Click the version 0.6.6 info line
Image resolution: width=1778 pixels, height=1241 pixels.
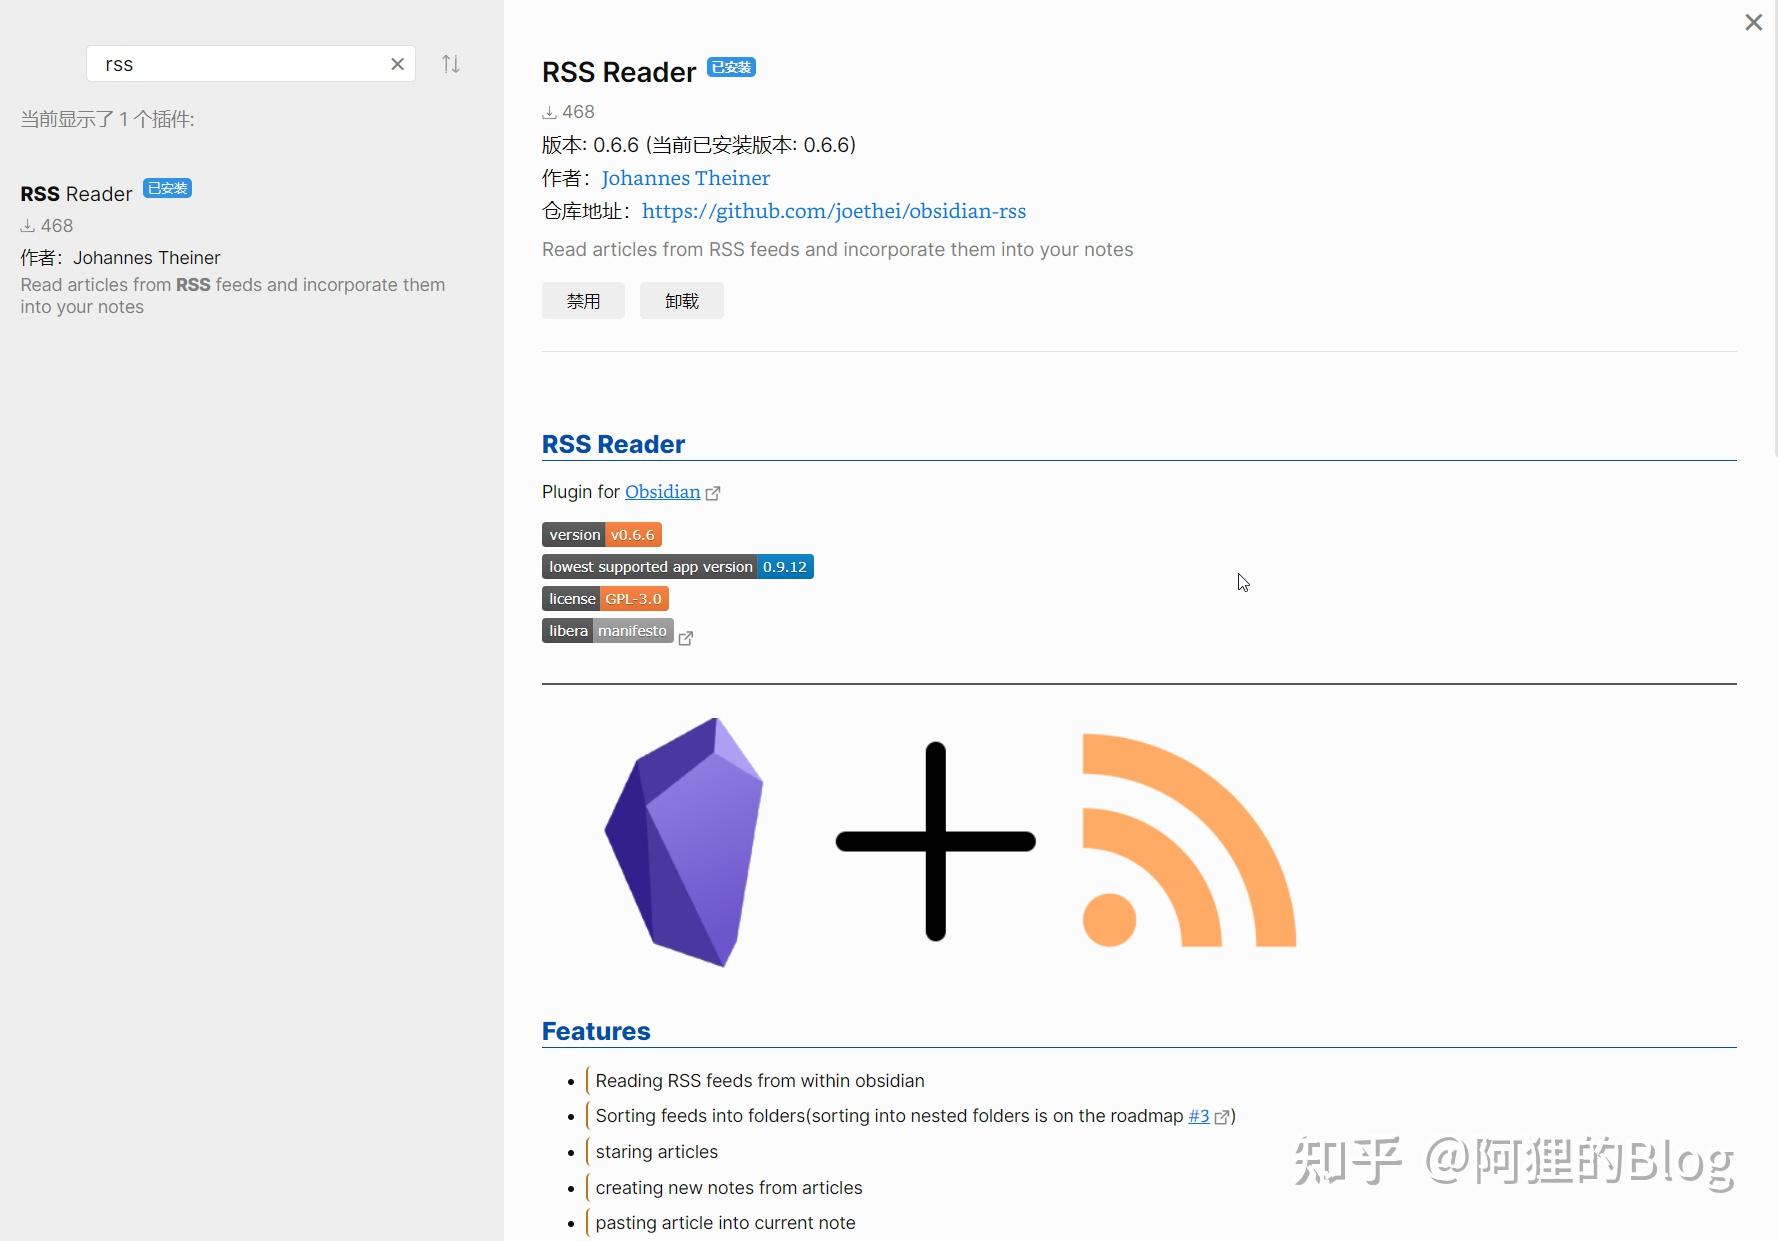point(698,145)
